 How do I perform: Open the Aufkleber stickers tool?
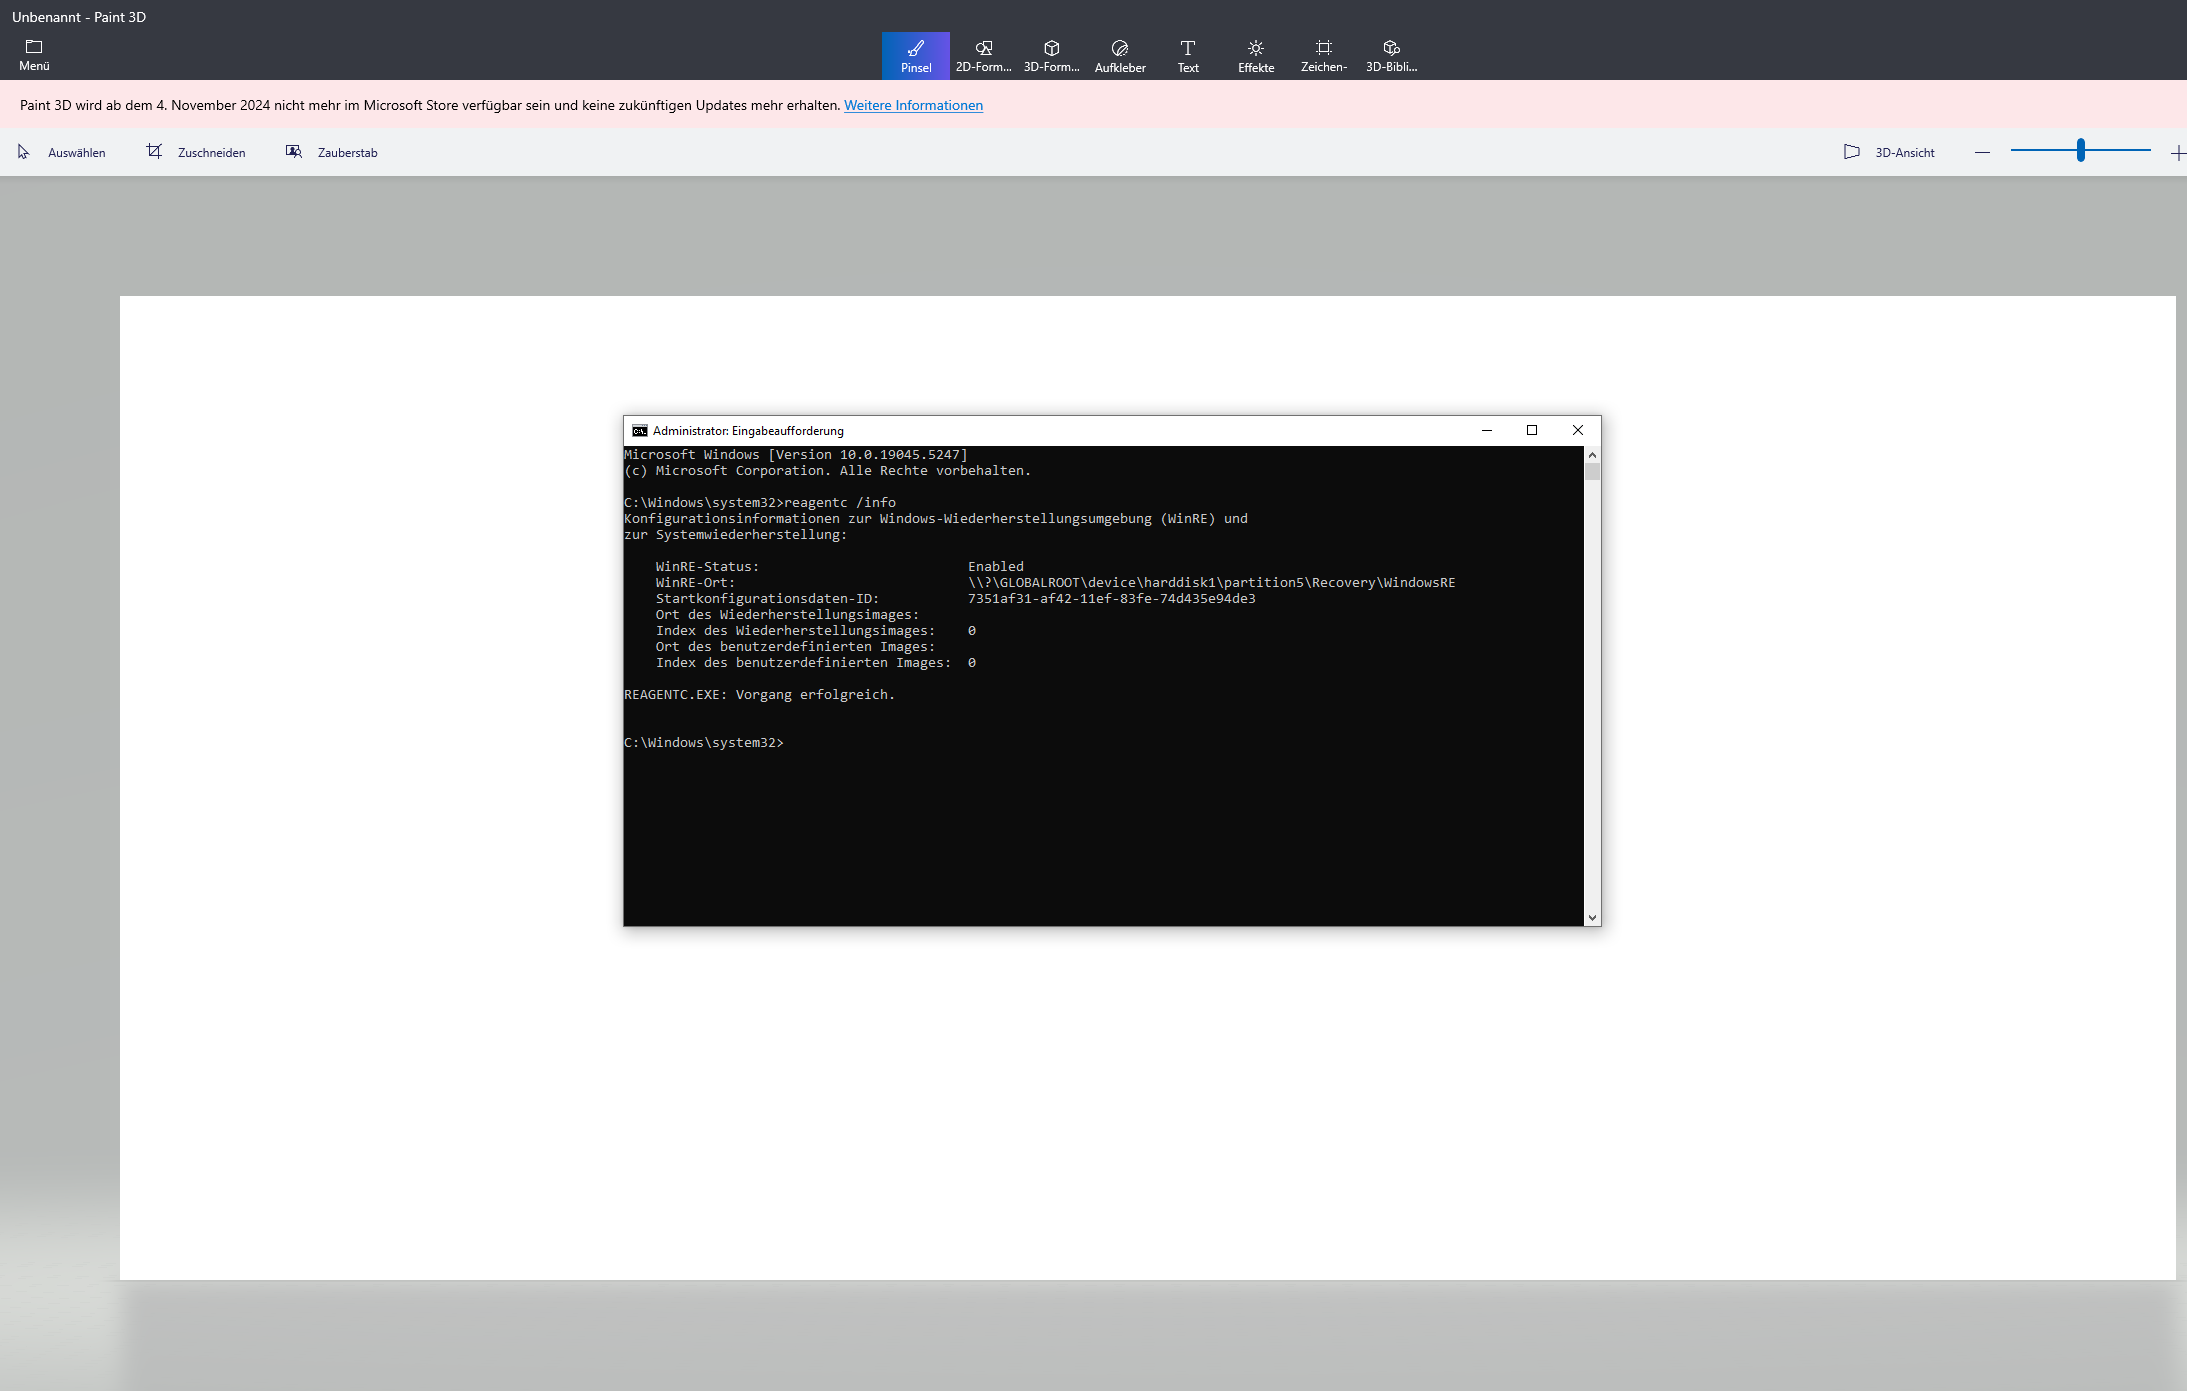point(1119,55)
